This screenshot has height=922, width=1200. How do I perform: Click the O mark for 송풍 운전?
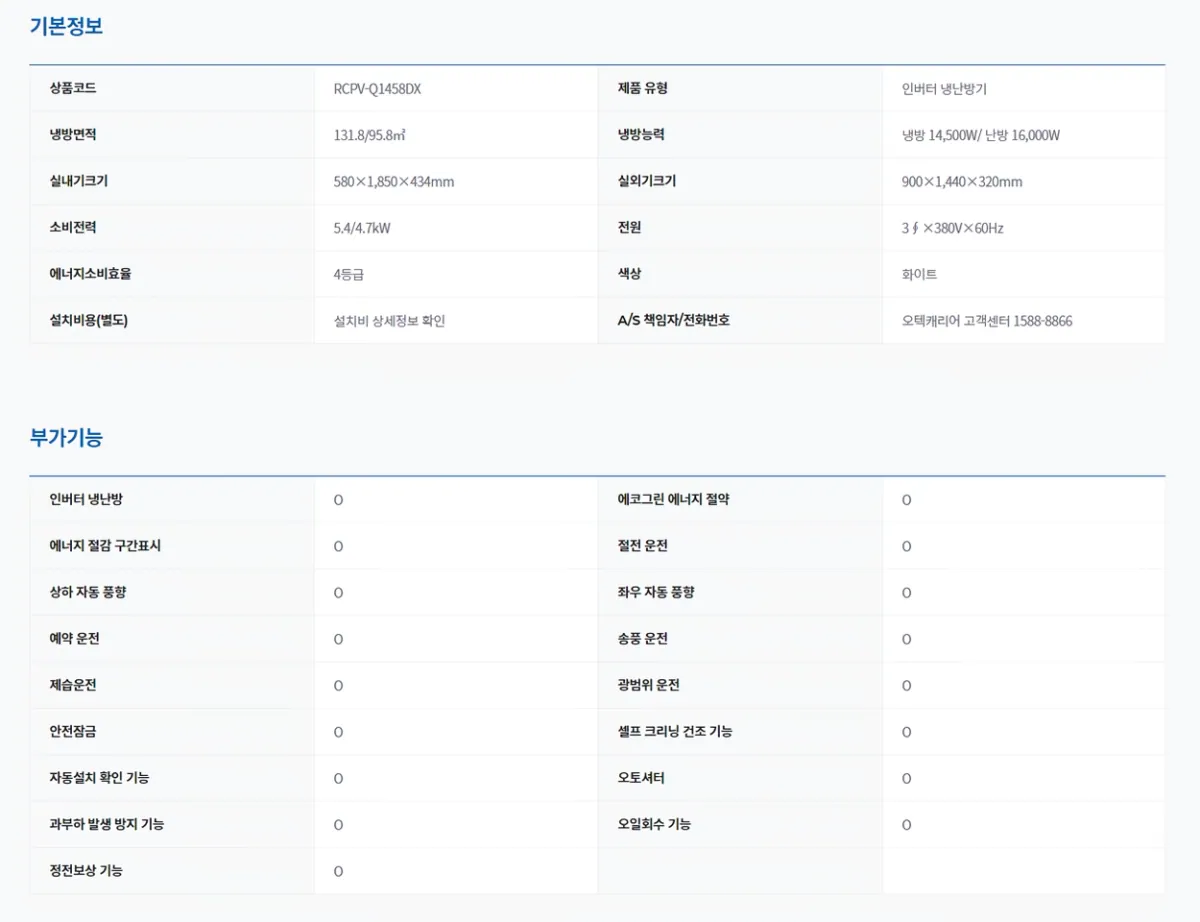pyautogui.click(x=906, y=639)
